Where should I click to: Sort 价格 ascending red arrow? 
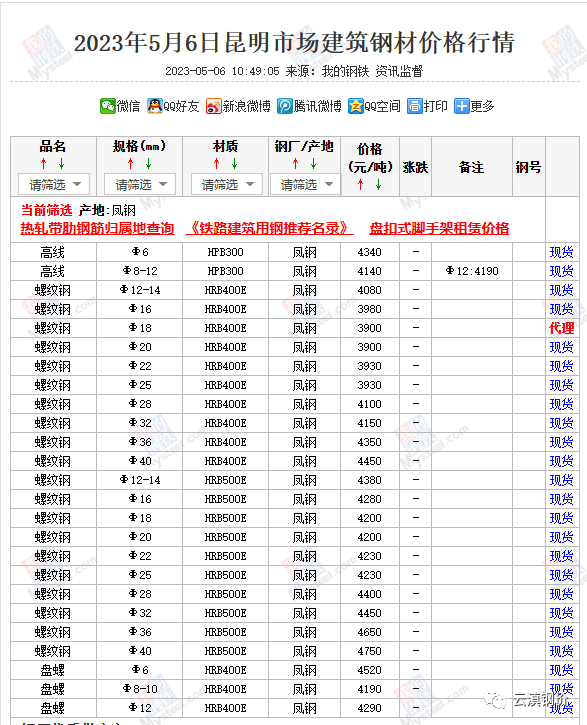coord(361,185)
